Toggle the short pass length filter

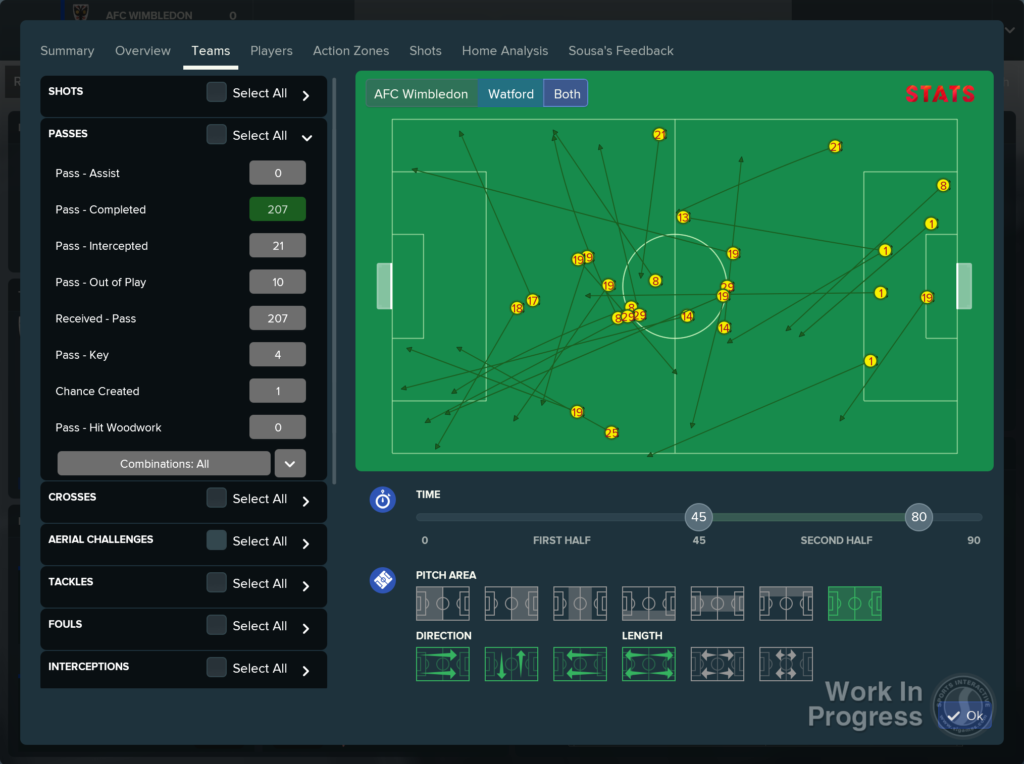click(x=786, y=664)
